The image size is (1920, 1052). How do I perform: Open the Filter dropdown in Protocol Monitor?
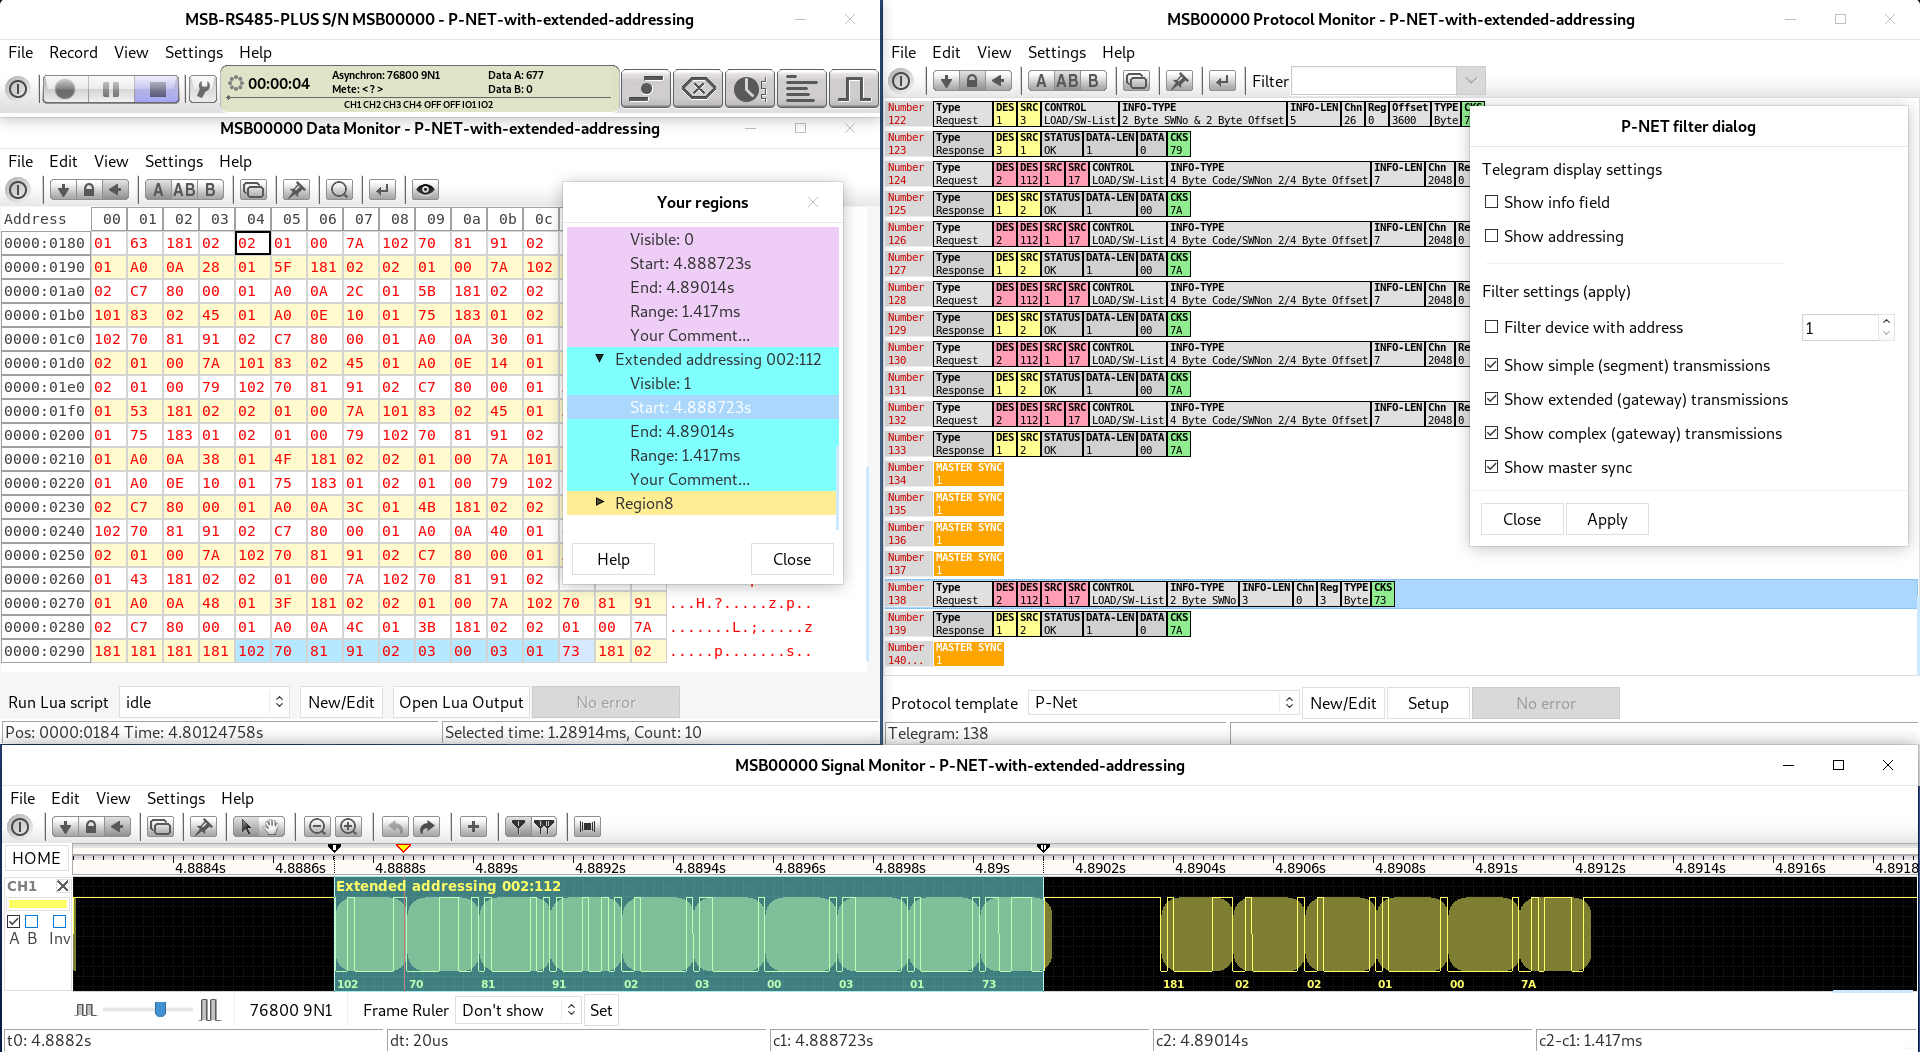1470,81
